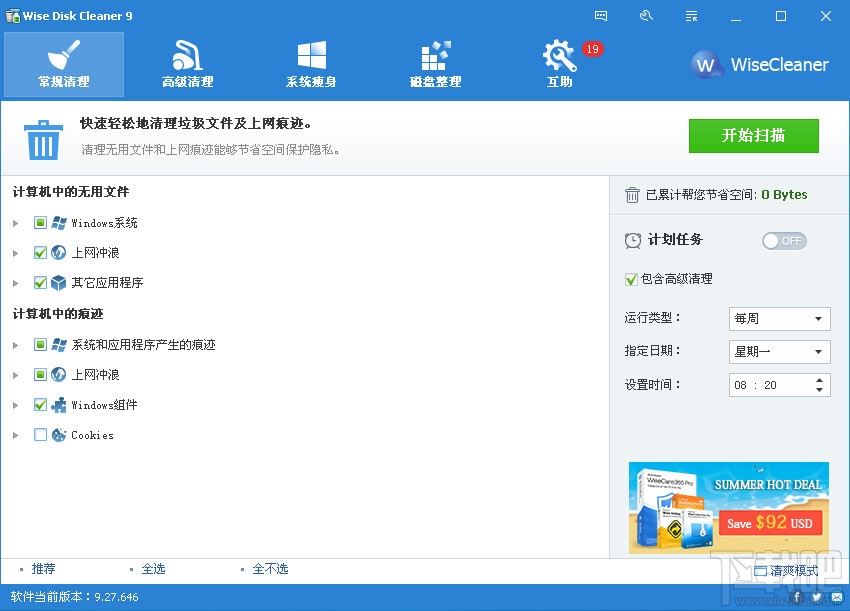This screenshot has height=611, width=850.
Task: Uncheck the 包含高级清理 checkbox
Action: tap(631, 279)
